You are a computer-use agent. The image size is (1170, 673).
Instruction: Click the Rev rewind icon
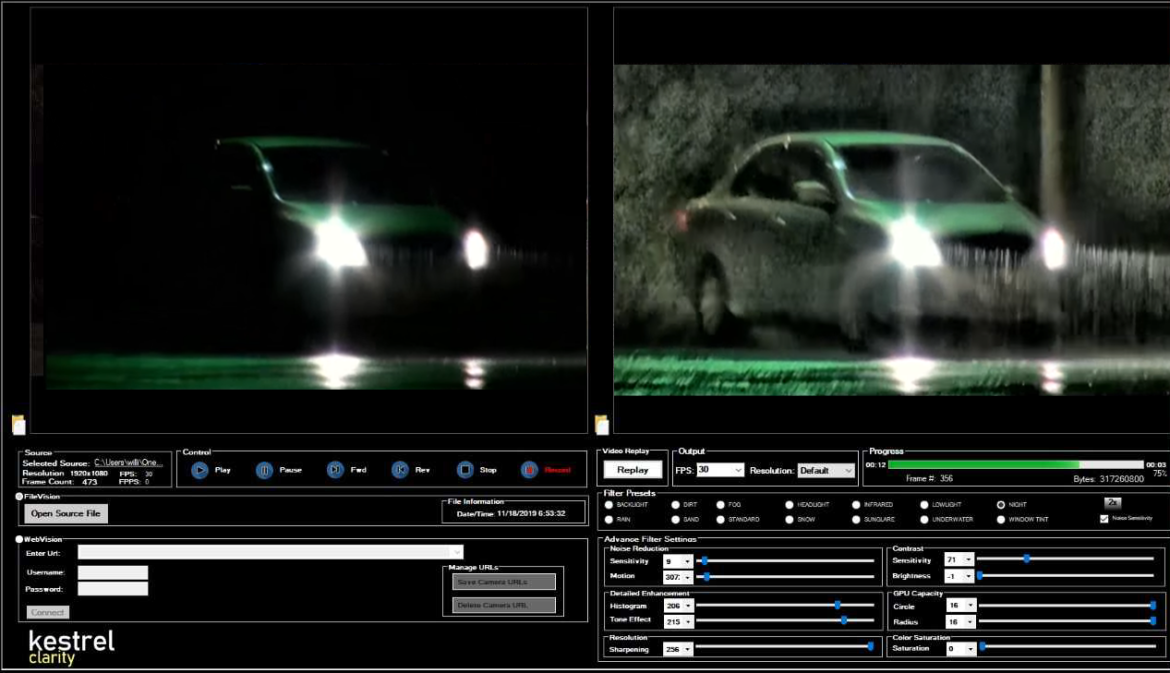400,470
